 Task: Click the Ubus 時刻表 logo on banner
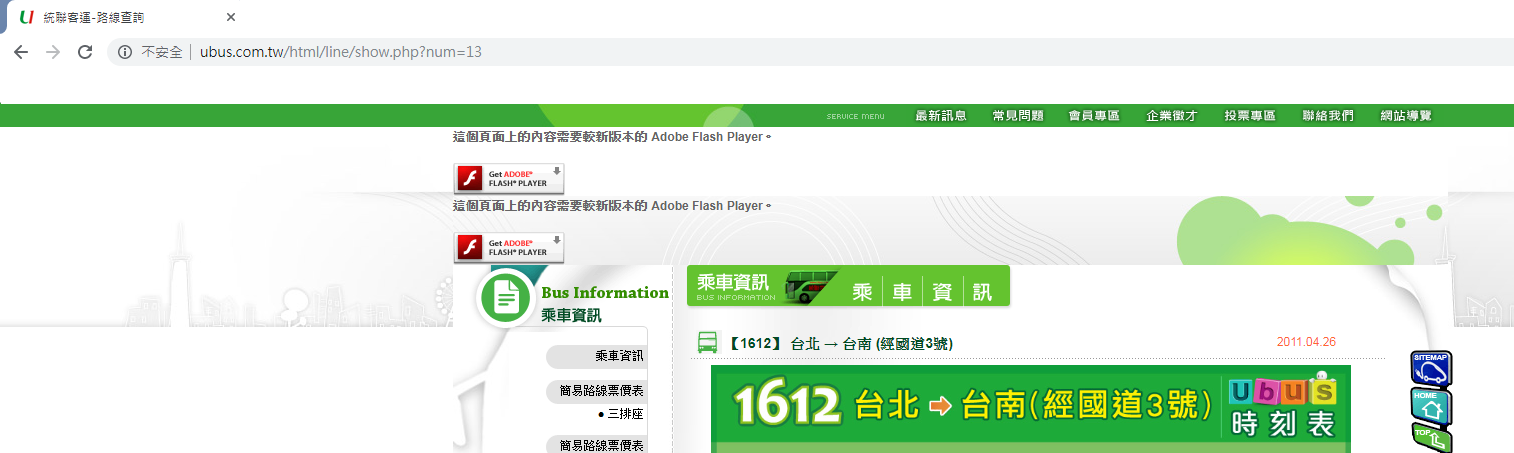(x=1282, y=406)
